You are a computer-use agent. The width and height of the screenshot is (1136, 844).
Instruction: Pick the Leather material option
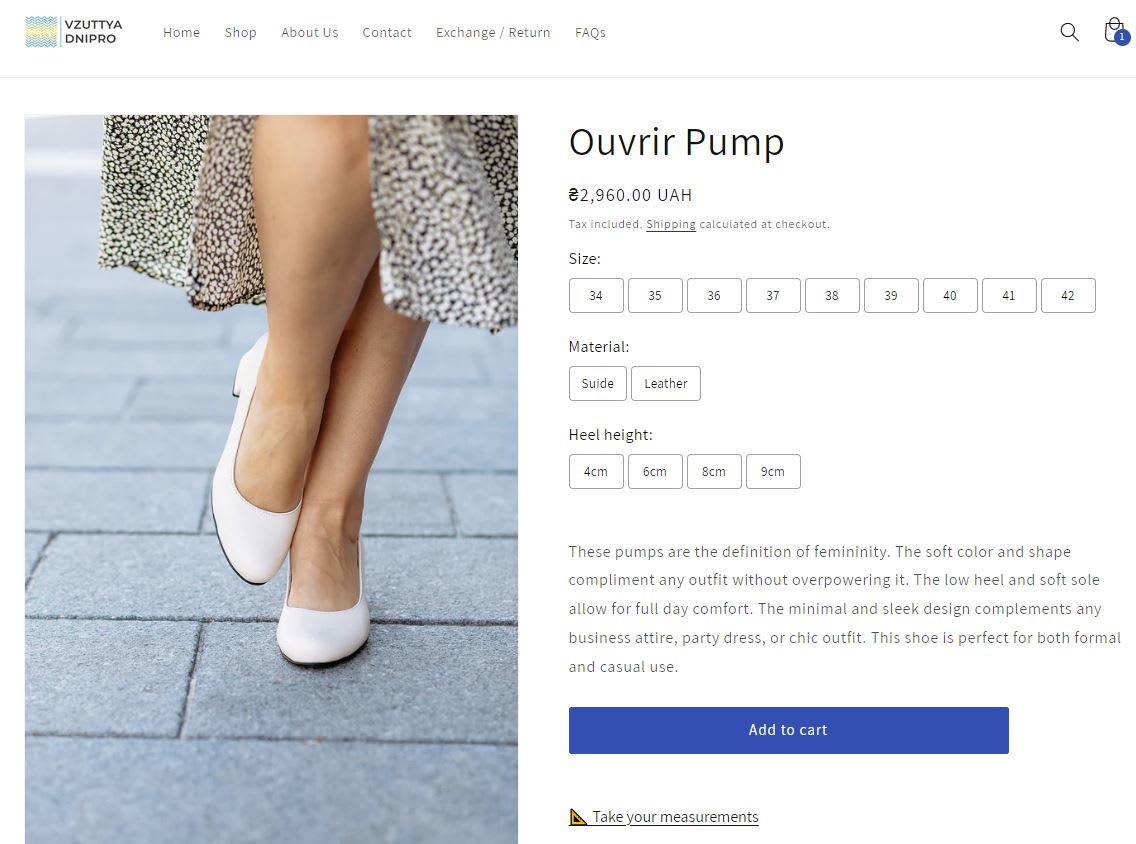coord(666,383)
